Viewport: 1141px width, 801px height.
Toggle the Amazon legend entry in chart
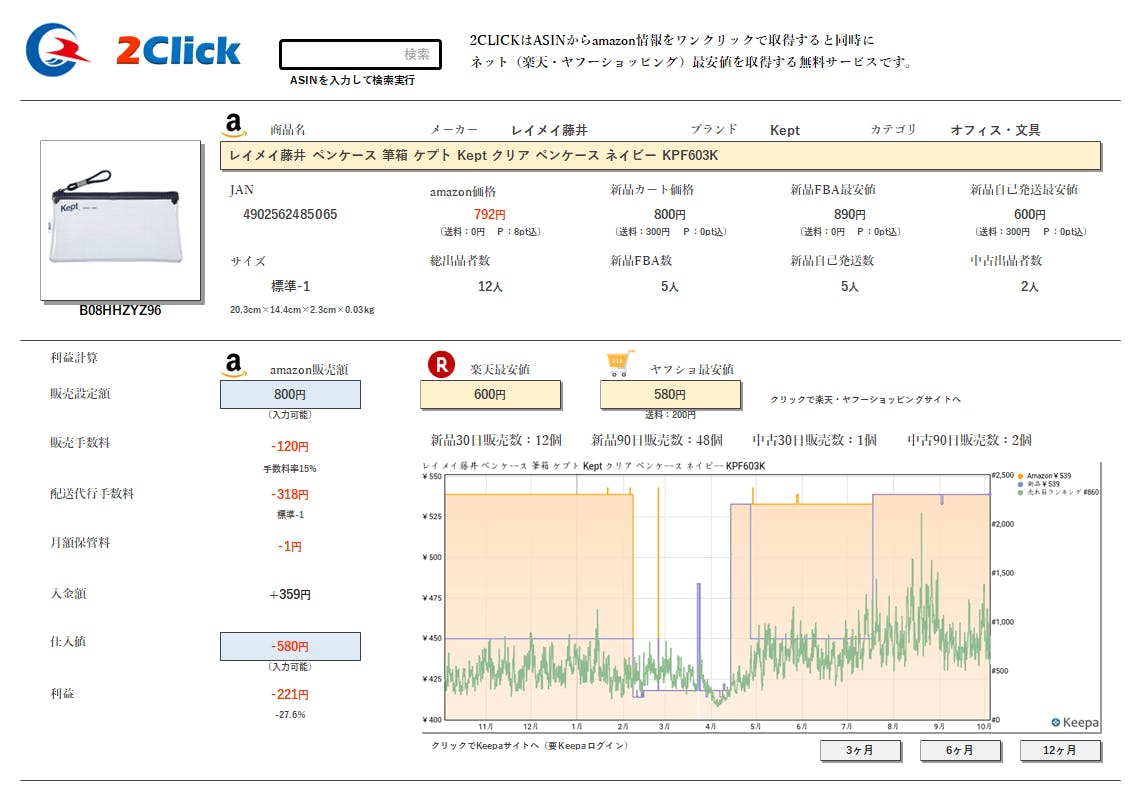(1048, 475)
